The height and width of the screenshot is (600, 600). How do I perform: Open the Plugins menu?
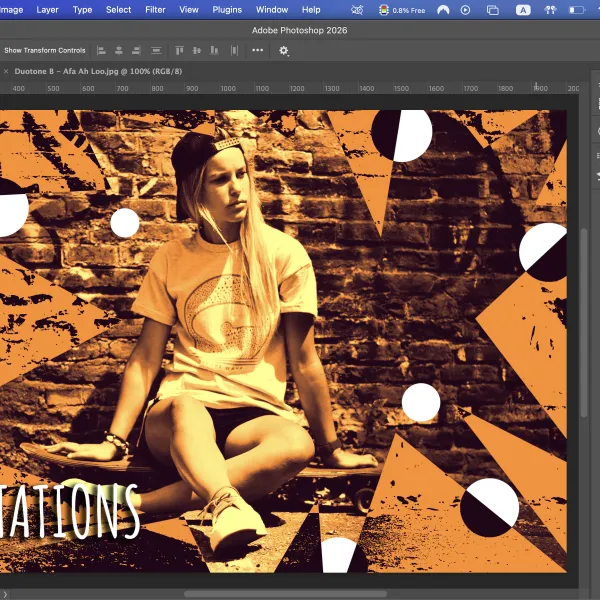click(227, 10)
